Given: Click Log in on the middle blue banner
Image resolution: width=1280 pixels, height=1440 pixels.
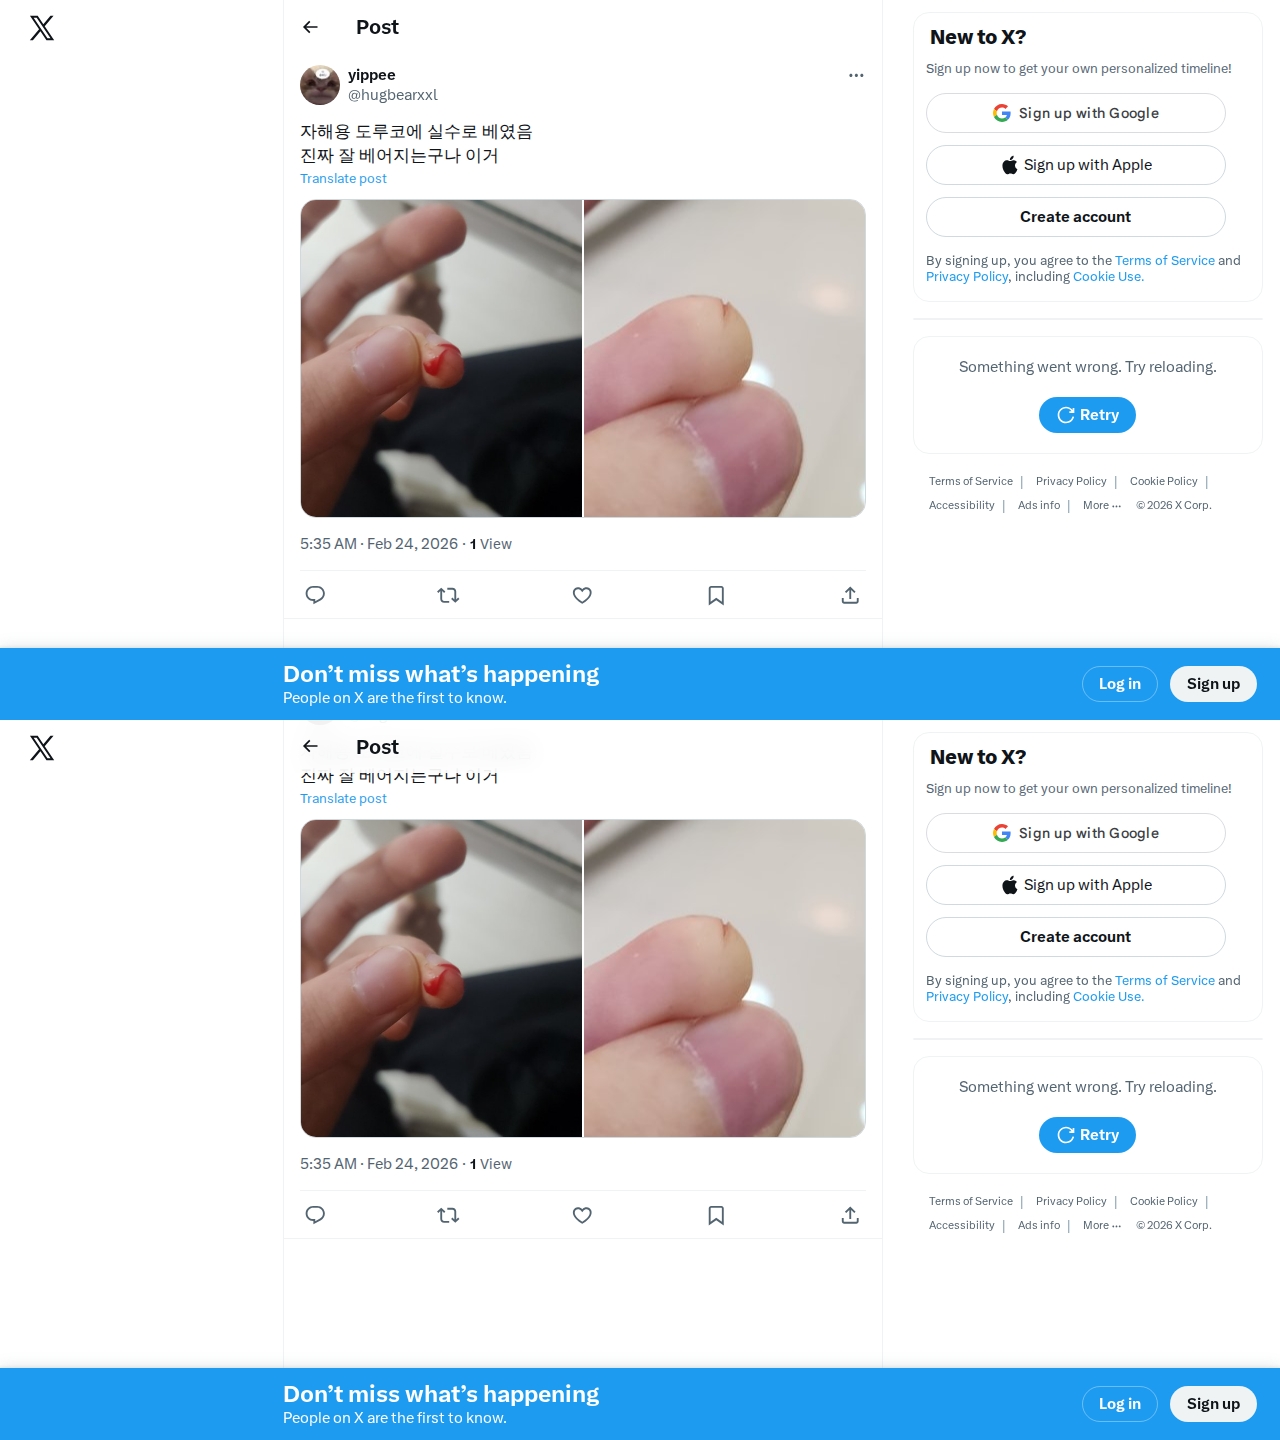Looking at the screenshot, I should click(x=1120, y=684).
